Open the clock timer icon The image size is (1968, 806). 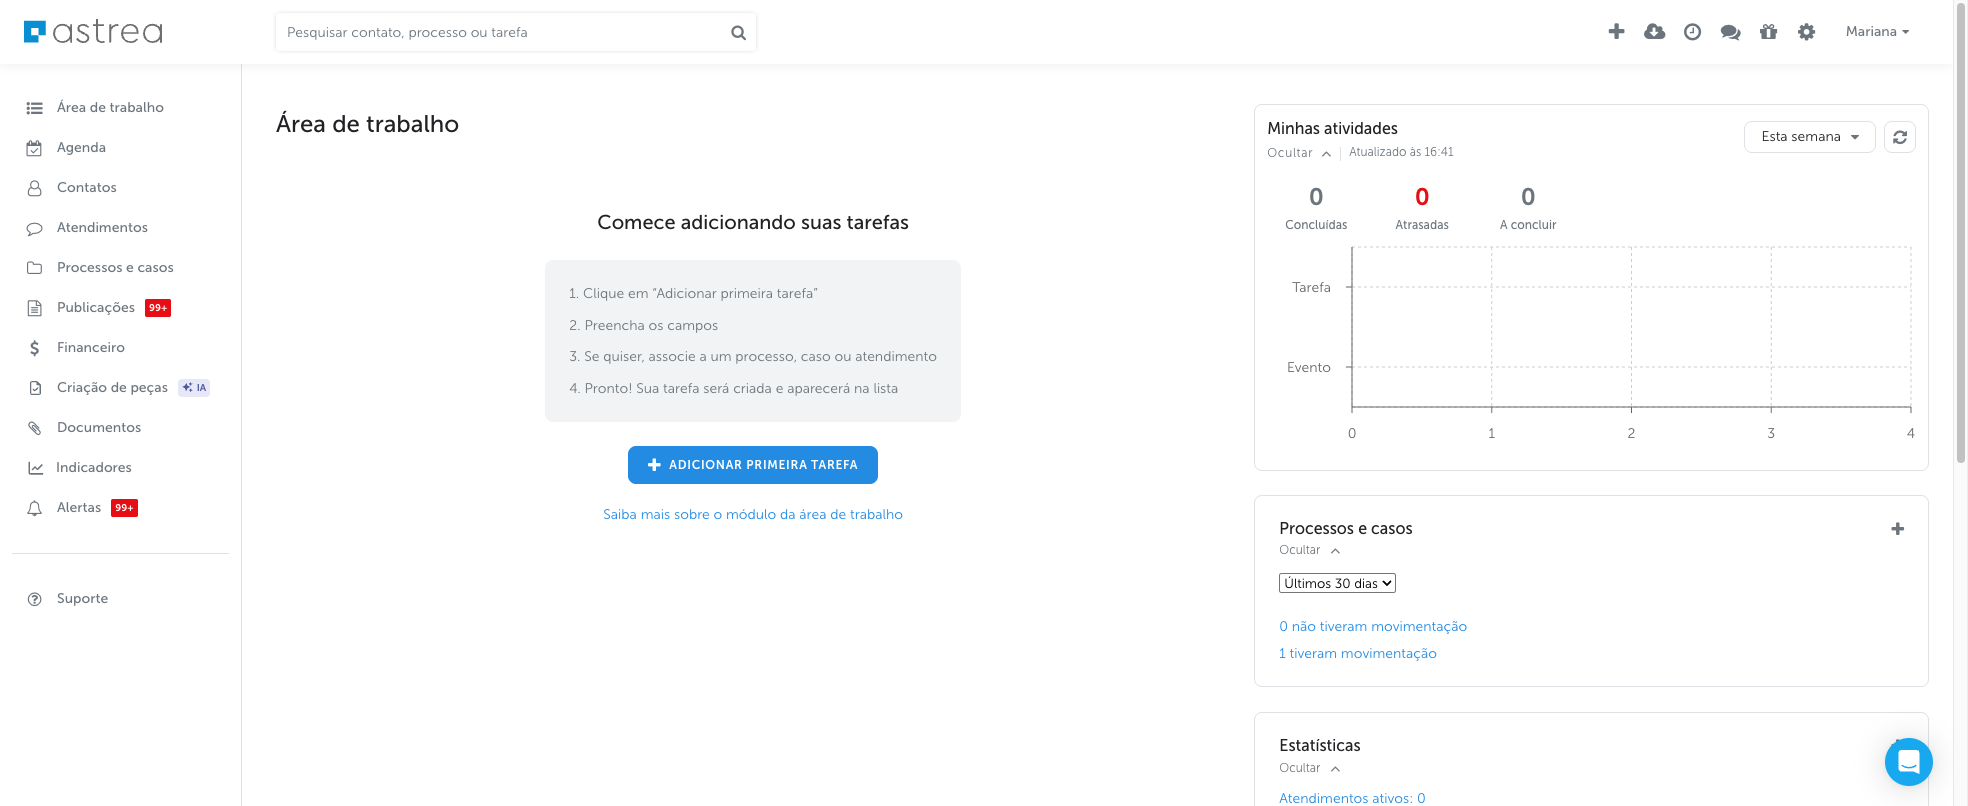pos(1692,32)
